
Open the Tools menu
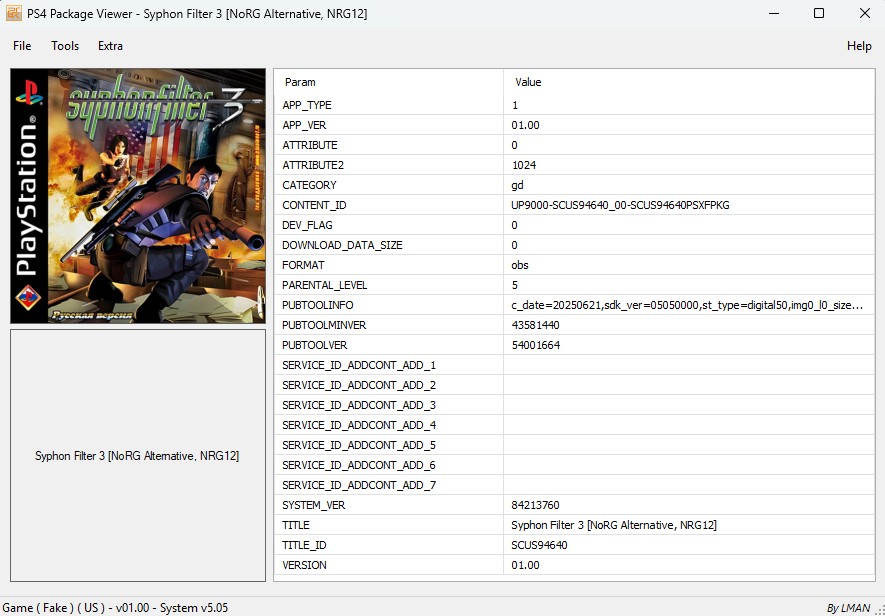(65, 46)
